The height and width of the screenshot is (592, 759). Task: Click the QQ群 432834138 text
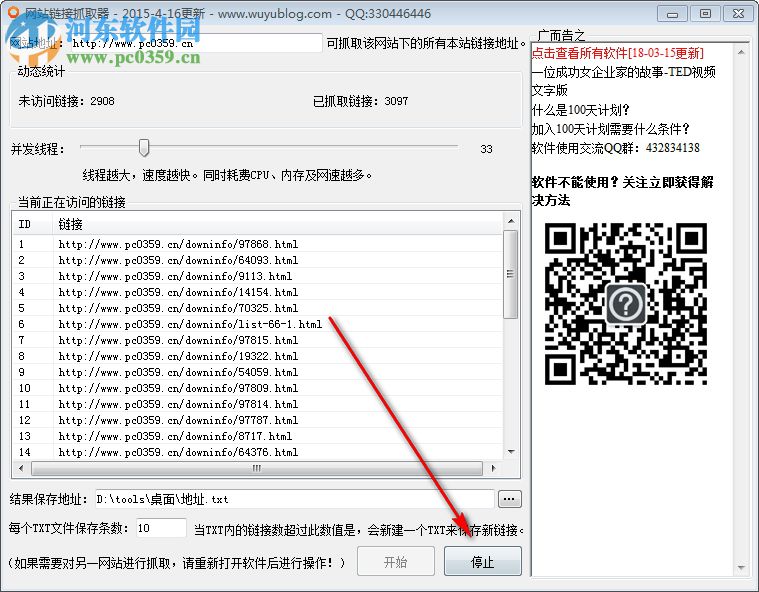coord(616,148)
